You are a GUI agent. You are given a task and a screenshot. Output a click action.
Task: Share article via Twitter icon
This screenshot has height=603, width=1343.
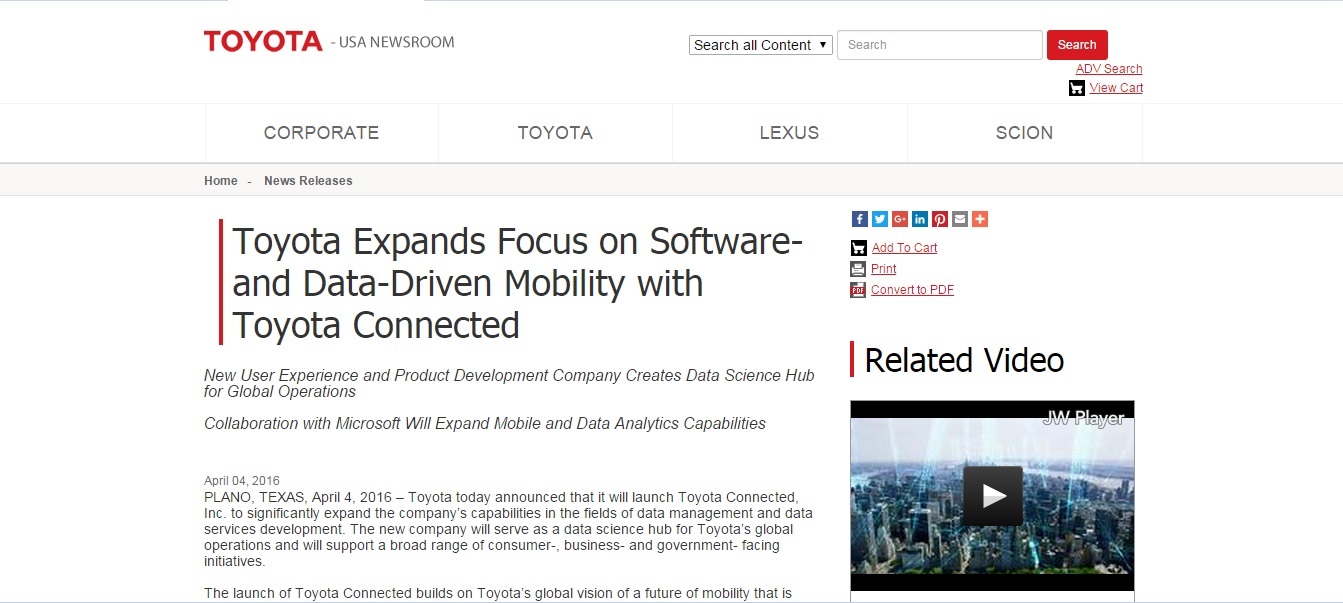click(x=879, y=219)
